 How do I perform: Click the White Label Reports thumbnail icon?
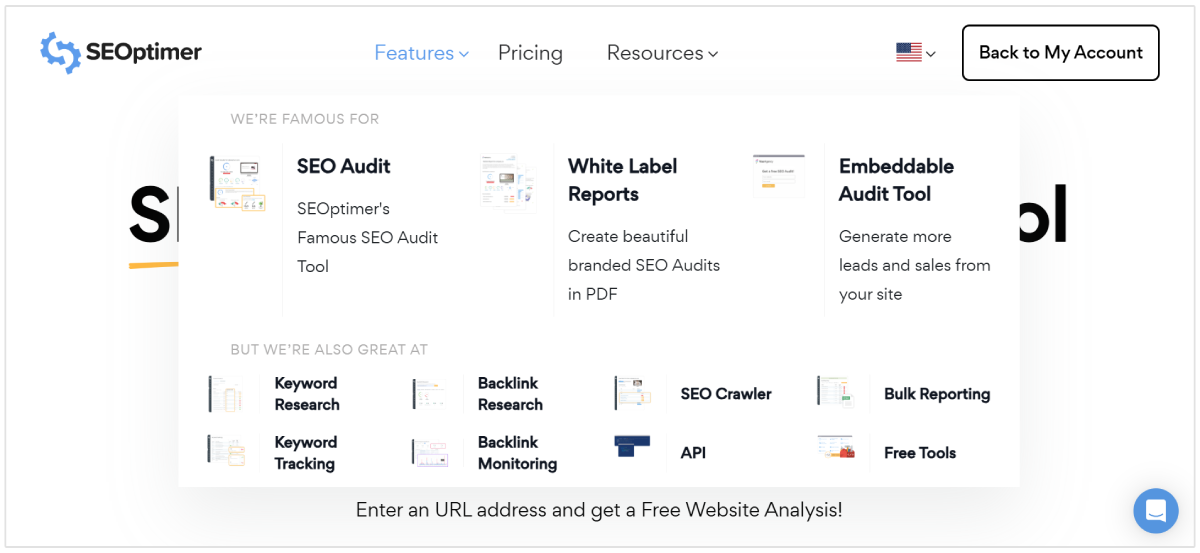509,183
